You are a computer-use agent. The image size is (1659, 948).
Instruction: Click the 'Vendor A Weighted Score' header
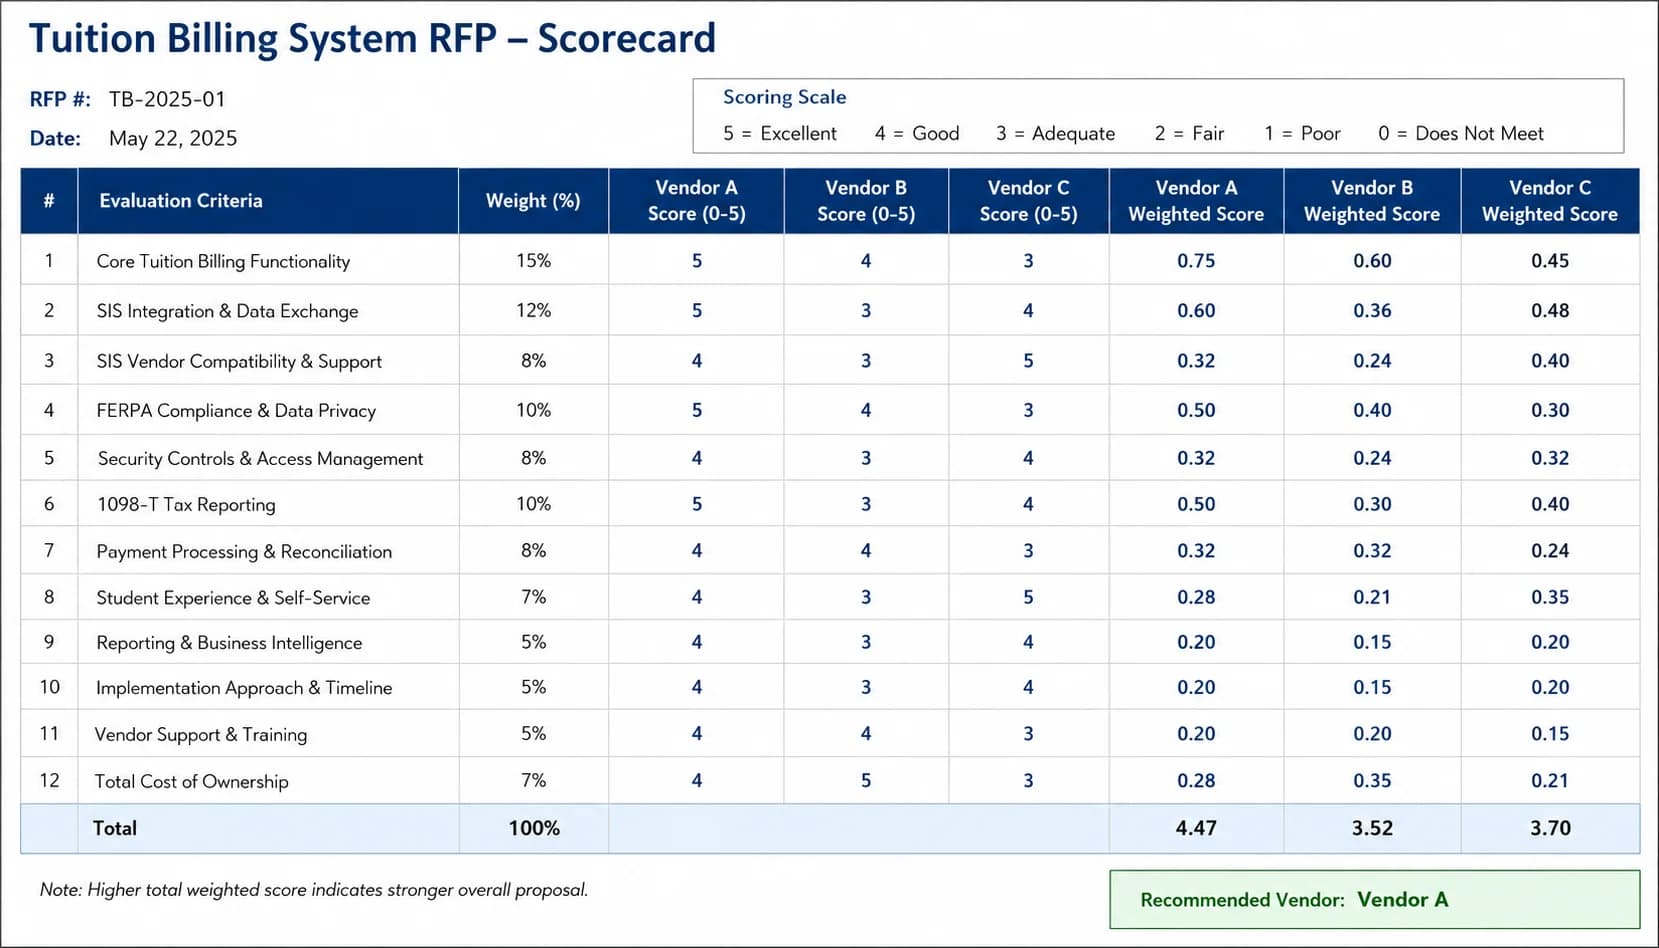(x=1196, y=200)
